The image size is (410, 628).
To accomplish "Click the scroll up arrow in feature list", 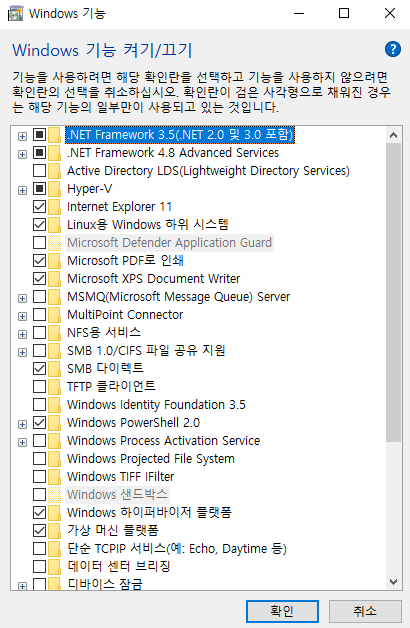I will coord(394,135).
